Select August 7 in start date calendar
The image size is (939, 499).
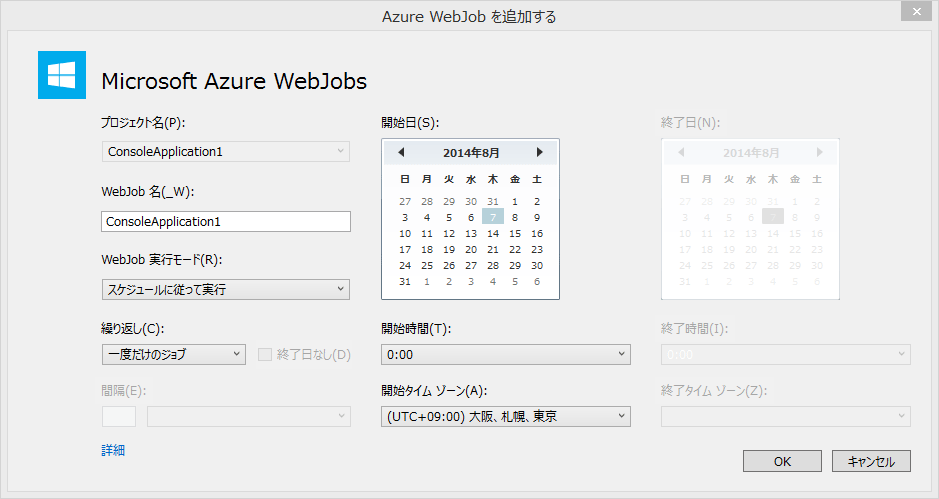pos(493,217)
